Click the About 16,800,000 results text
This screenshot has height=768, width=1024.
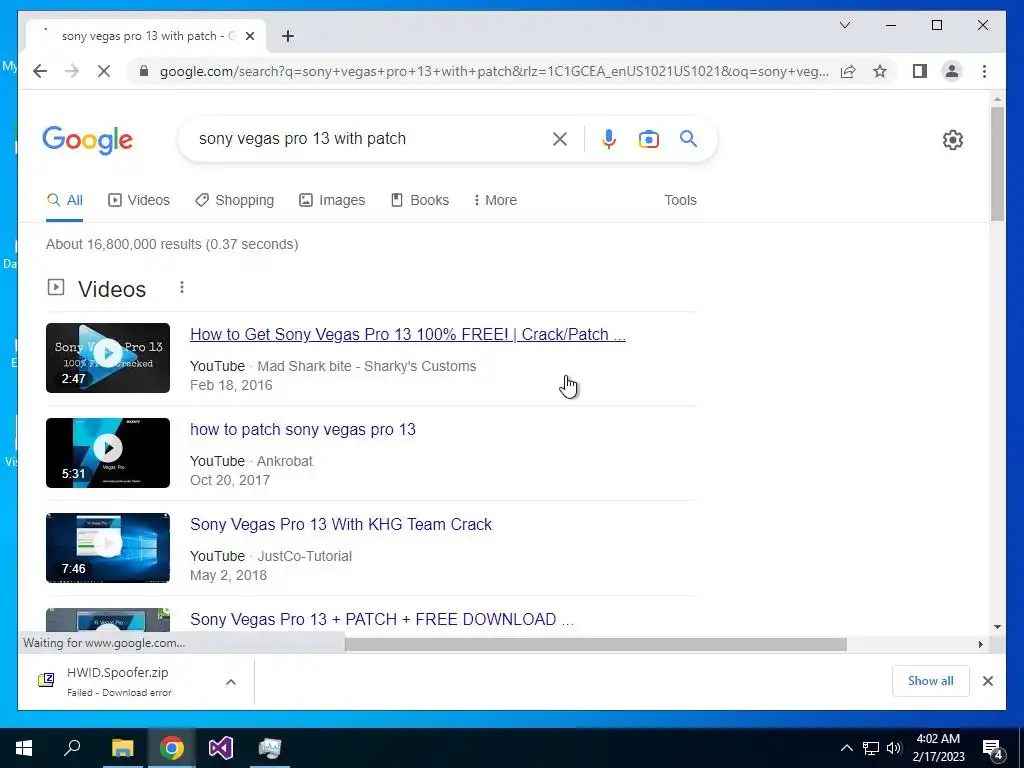coord(172,244)
